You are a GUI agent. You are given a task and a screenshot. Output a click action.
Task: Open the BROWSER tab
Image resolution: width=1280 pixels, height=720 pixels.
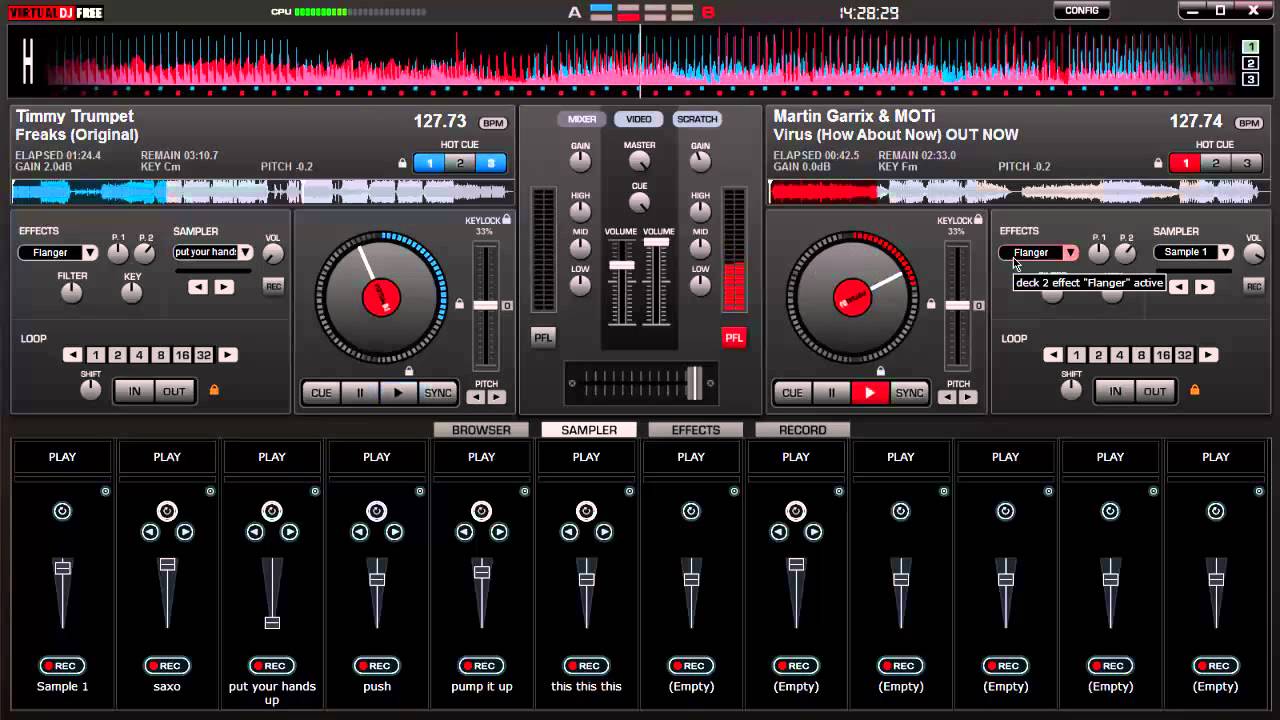pos(481,430)
